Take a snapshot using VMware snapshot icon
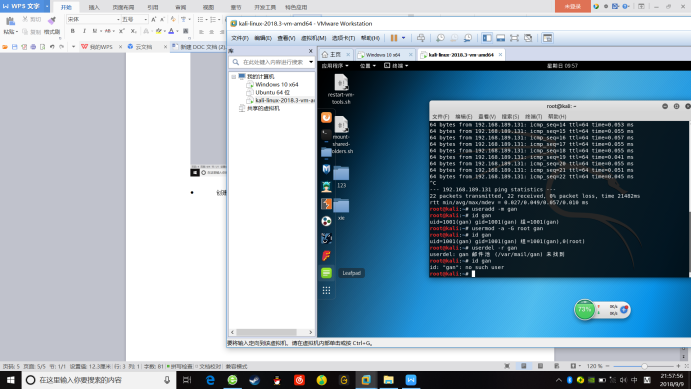The width and height of the screenshot is (692, 389). 440,38
